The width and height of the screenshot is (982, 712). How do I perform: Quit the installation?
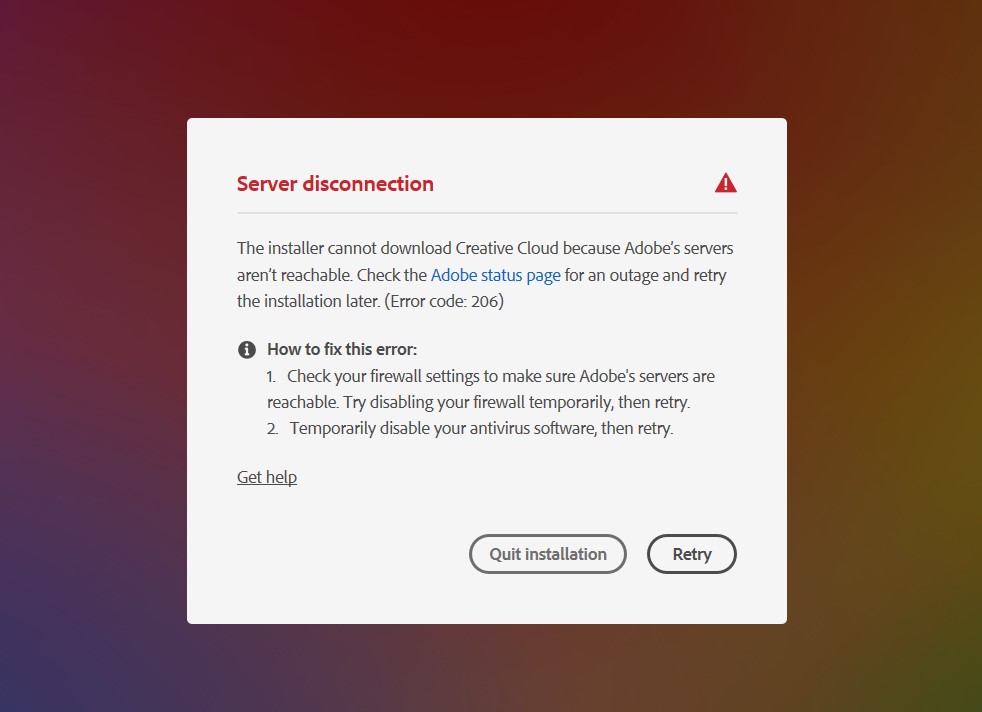(547, 554)
